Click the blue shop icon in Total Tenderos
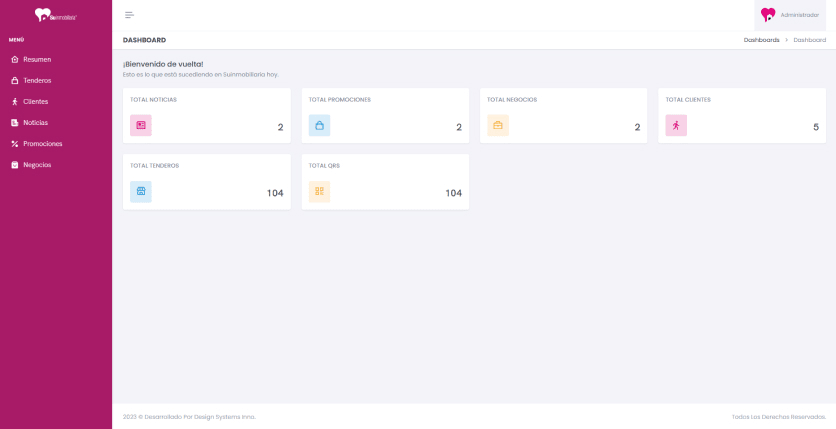 [x=141, y=191]
